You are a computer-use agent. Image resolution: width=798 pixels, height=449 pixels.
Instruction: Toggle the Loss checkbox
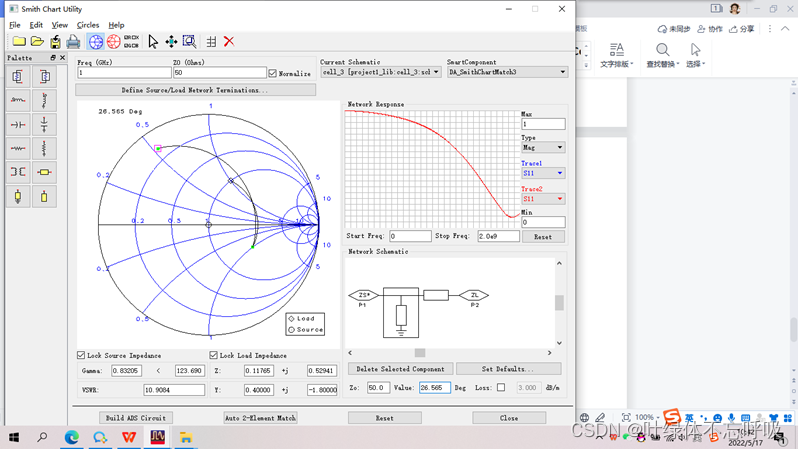(501, 387)
